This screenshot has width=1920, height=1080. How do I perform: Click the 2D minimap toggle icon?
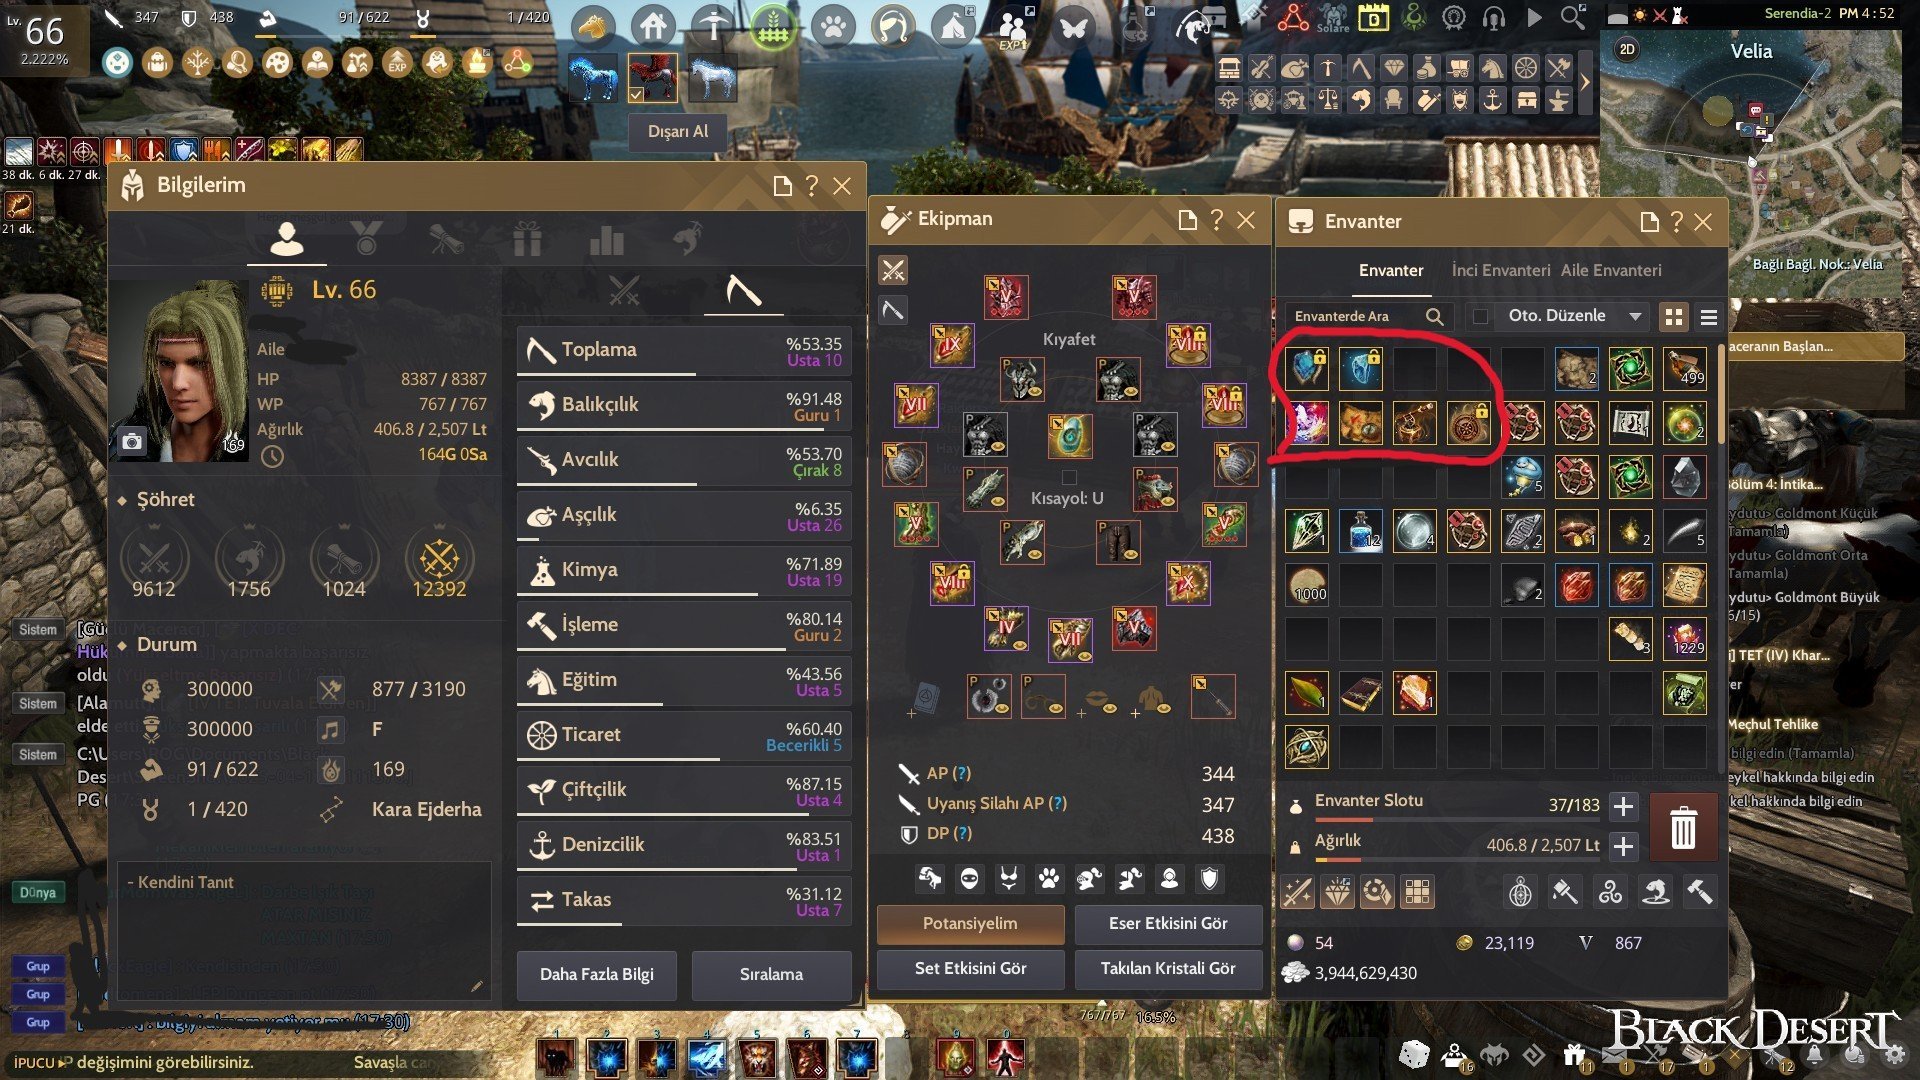pos(1627,49)
